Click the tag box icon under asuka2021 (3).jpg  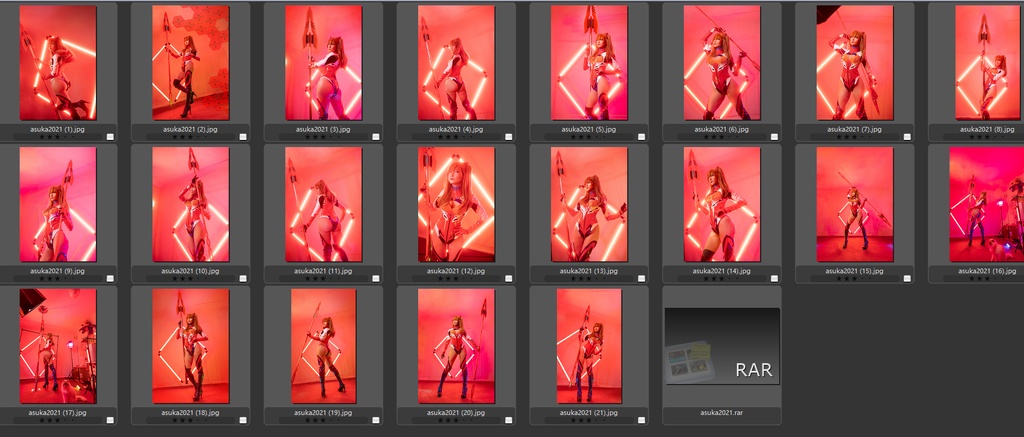click(x=376, y=137)
